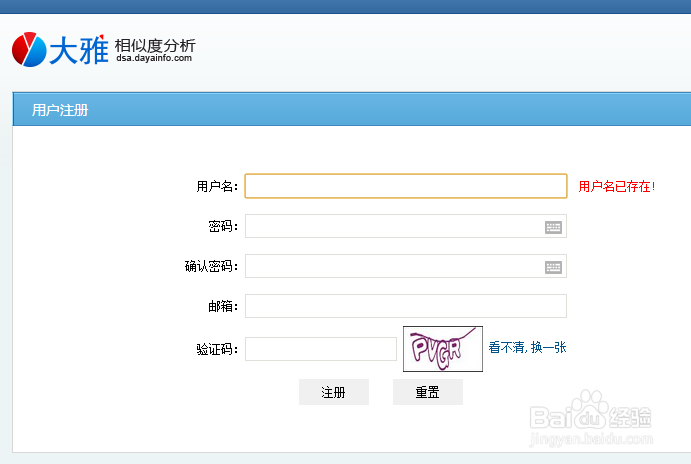The width and height of the screenshot is (691, 464).
Task: Open virtual keyboard icon in 确认密码 field
Action: tap(553, 267)
